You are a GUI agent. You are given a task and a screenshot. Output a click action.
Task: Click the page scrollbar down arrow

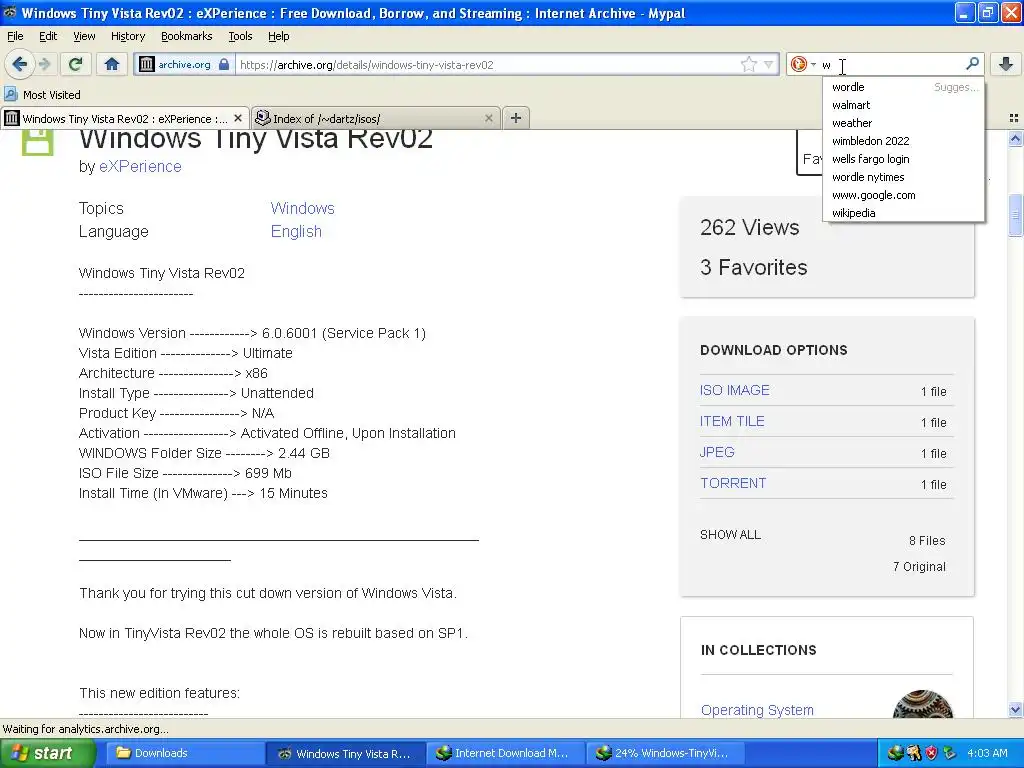(1015, 709)
